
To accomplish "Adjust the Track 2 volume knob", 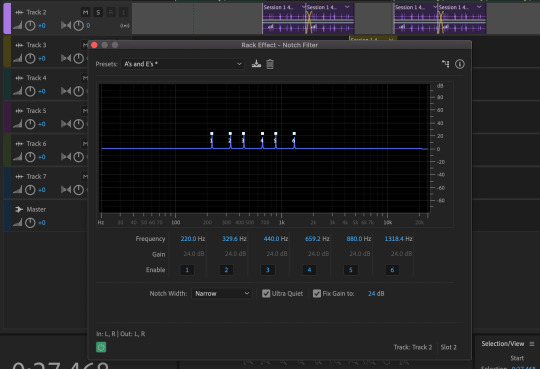I will (30, 25).
